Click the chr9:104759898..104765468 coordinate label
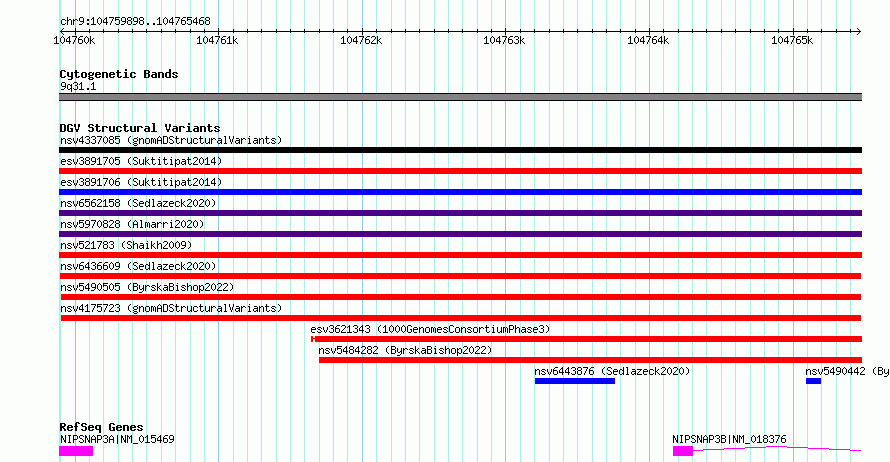 tap(135, 21)
